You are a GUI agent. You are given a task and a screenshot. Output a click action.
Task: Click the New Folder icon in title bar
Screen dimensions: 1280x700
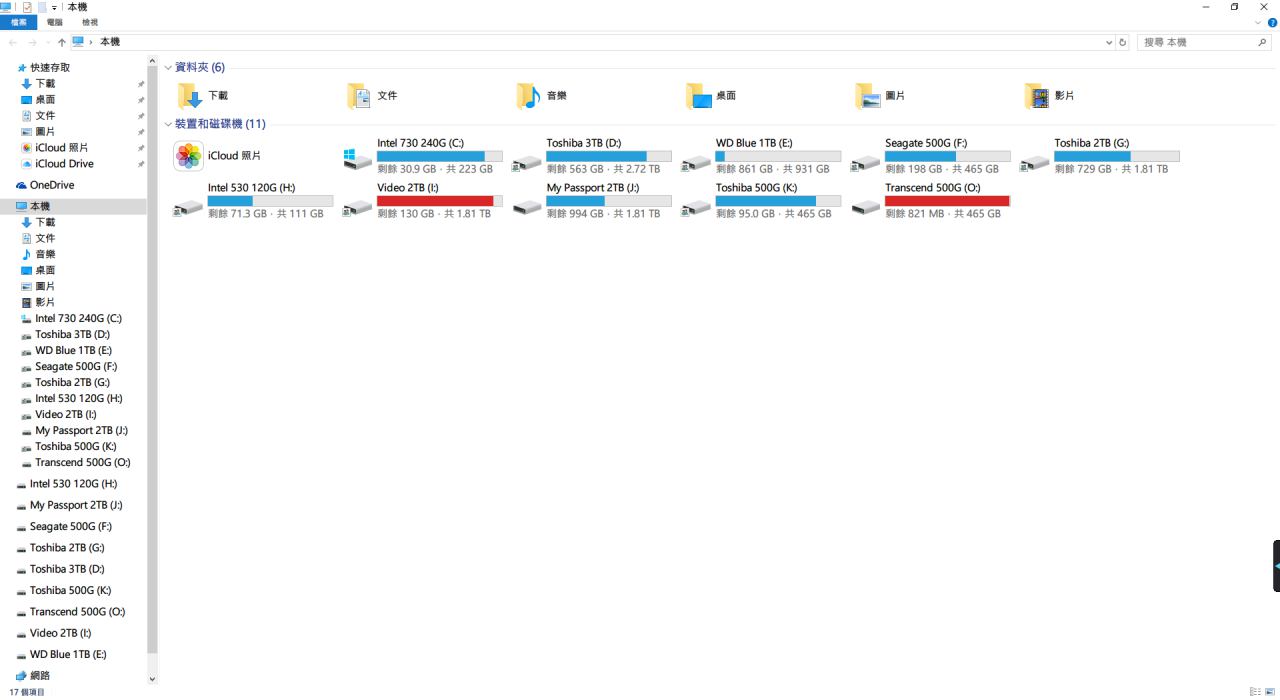click(x=42, y=7)
